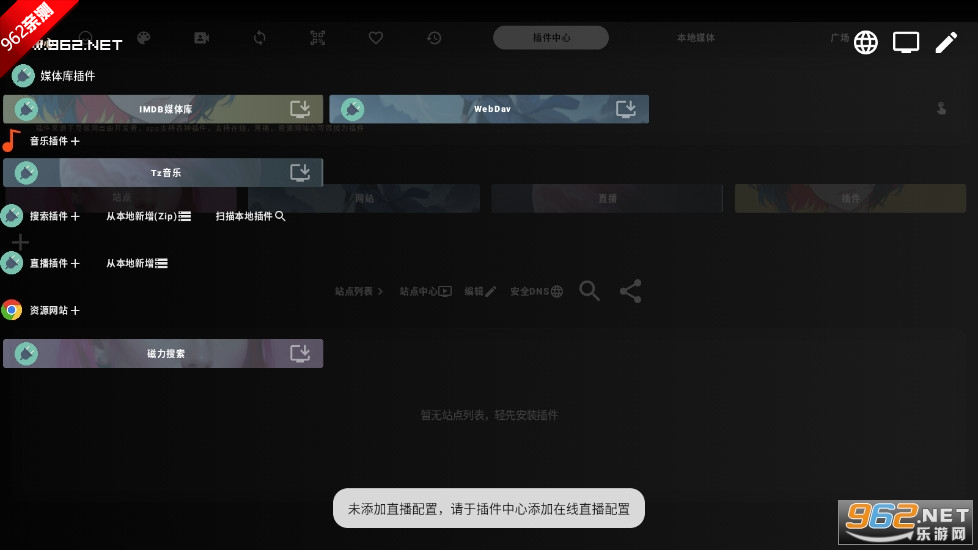This screenshot has height=550, width=978.
Task: Click the search magnifier icon
Action: pos(589,291)
